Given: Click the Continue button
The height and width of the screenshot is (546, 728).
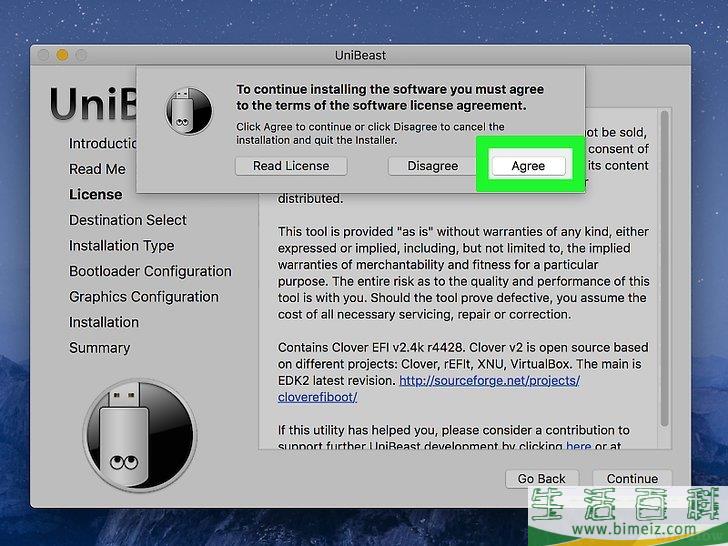Looking at the screenshot, I should point(632,478).
